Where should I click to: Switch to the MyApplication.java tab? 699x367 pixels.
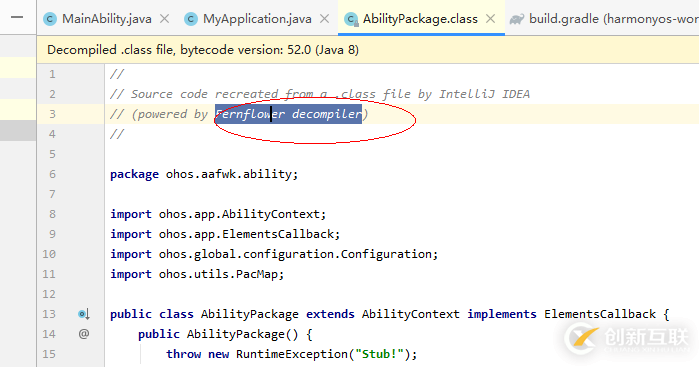coord(257,19)
